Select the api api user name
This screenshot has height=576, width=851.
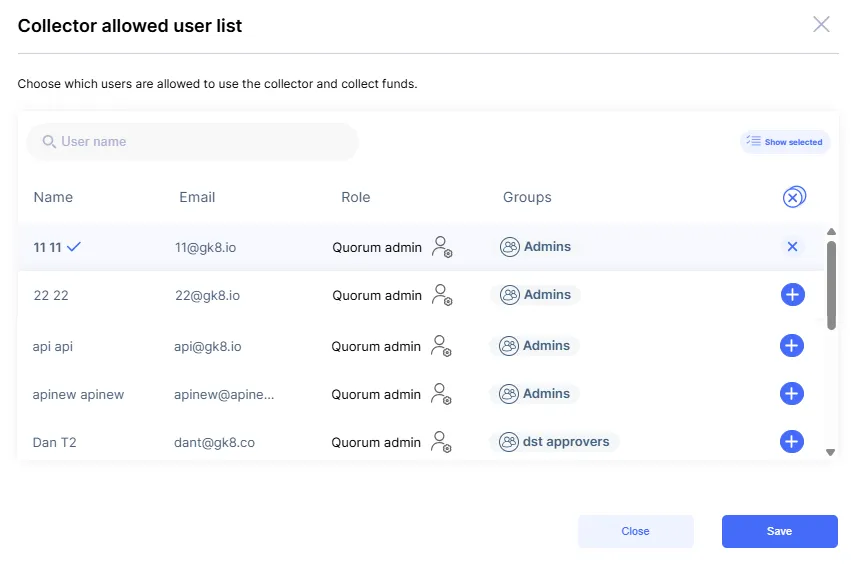[53, 347]
